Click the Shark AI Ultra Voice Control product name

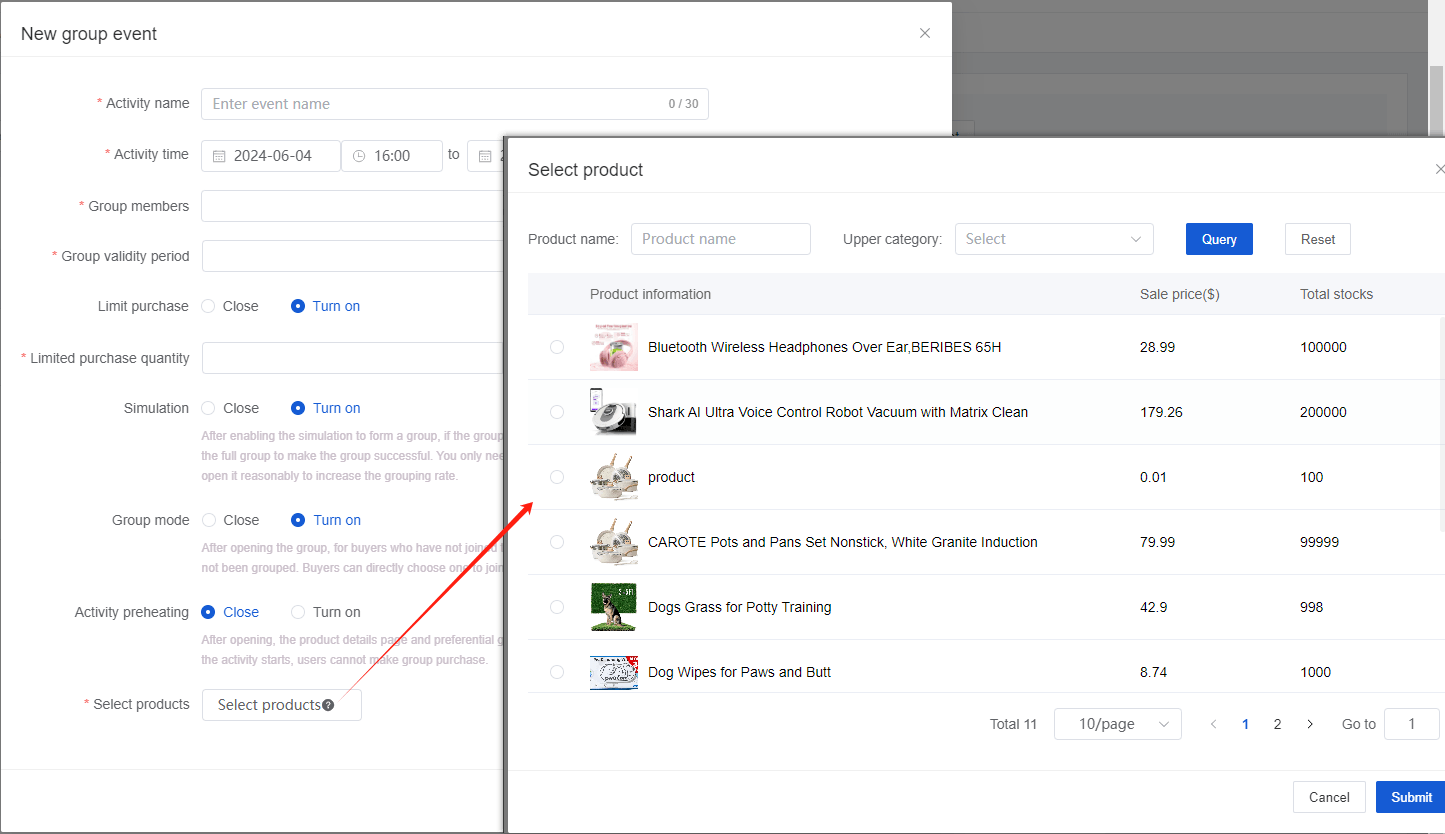click(838, 412)
